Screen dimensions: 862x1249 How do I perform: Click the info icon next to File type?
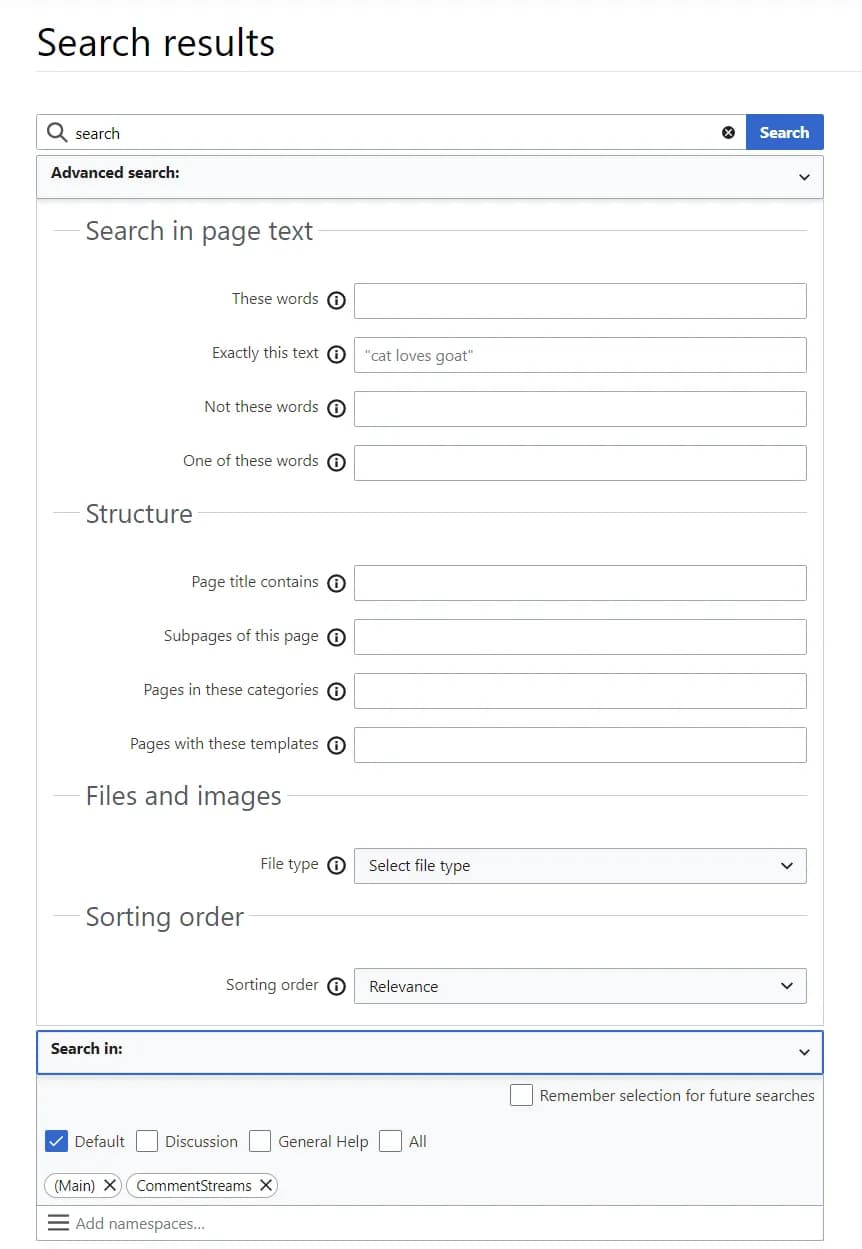coord(336,865)
